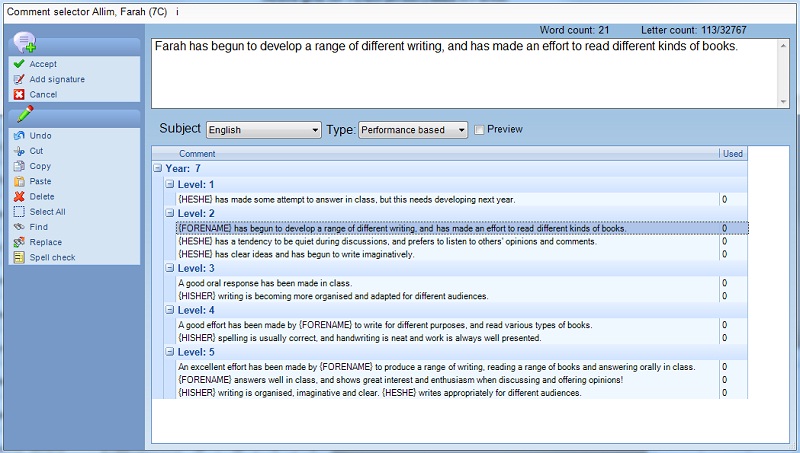The width and height of the screenshot is (800, 453).
Task: Collapse the Year: 7 group
Action: tap(158, 168)
